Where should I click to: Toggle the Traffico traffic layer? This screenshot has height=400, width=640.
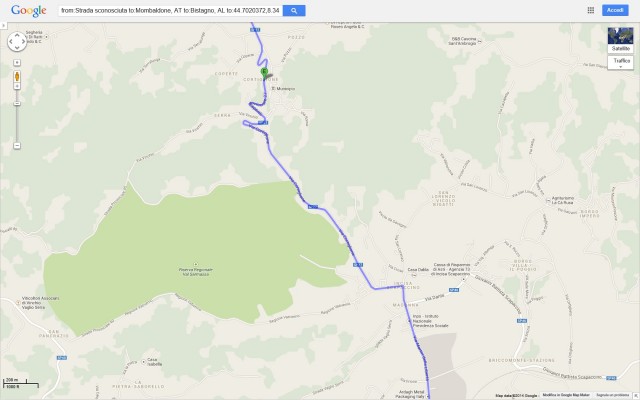pos(621,60)
